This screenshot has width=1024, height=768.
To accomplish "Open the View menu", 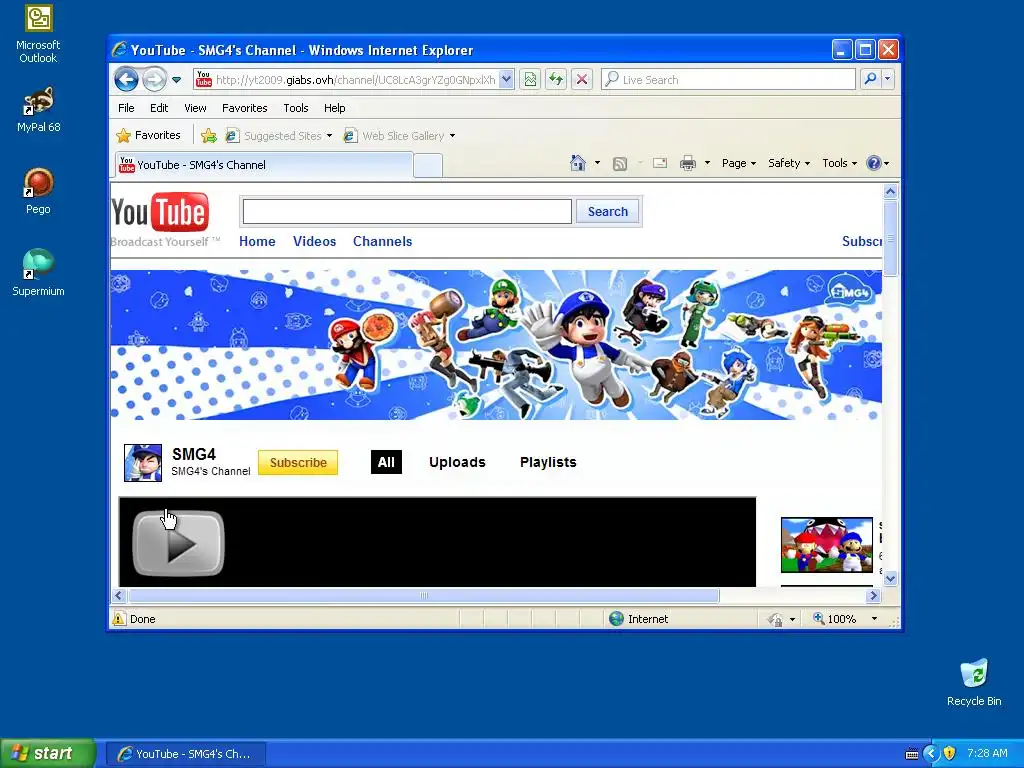I will pos(195,108).
